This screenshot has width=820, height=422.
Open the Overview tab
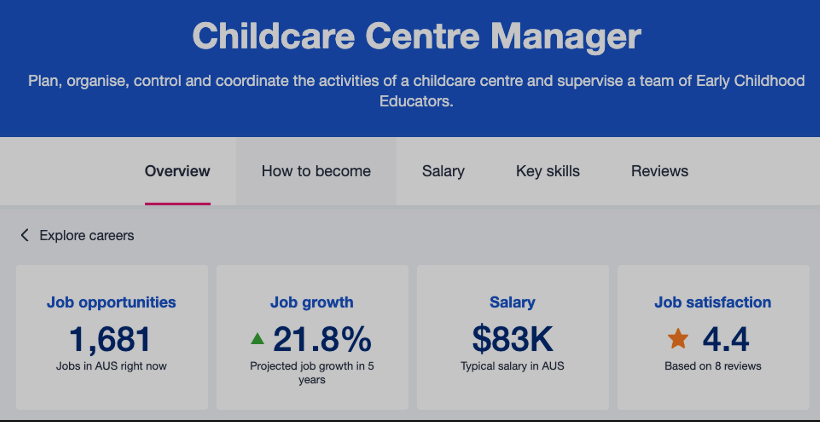coord(177,171)
